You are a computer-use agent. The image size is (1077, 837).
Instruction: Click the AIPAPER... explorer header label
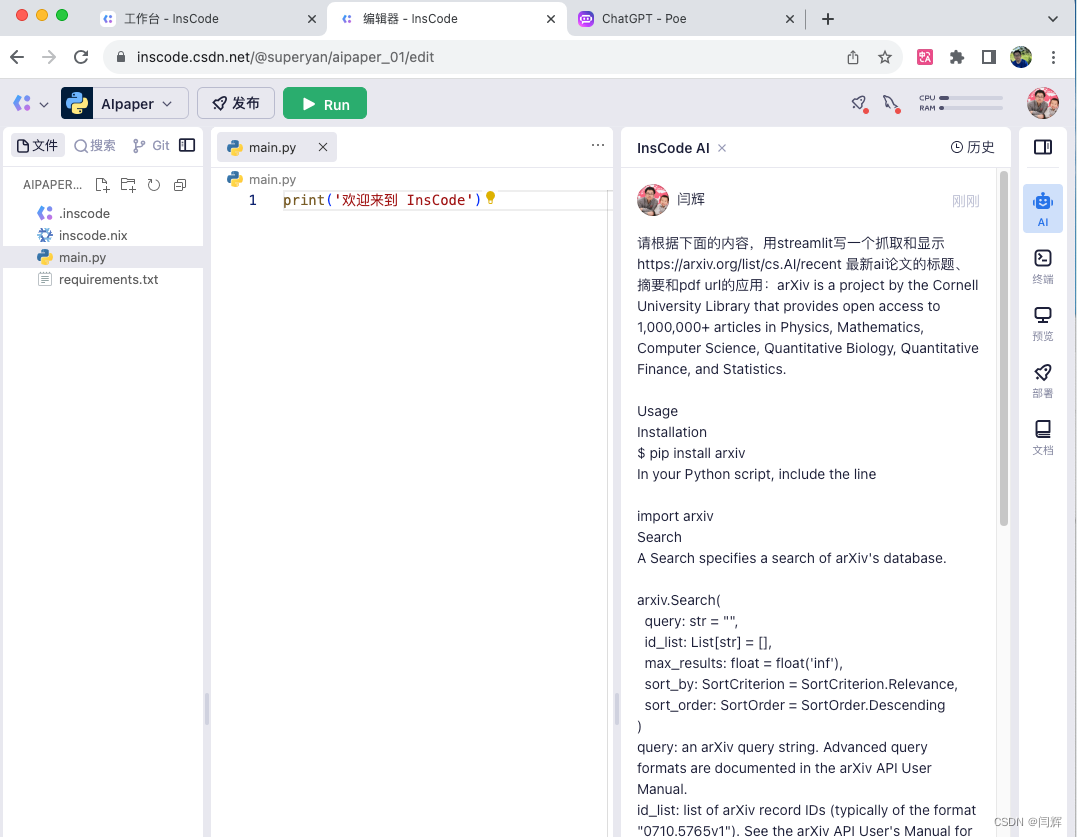pos(52,185)
